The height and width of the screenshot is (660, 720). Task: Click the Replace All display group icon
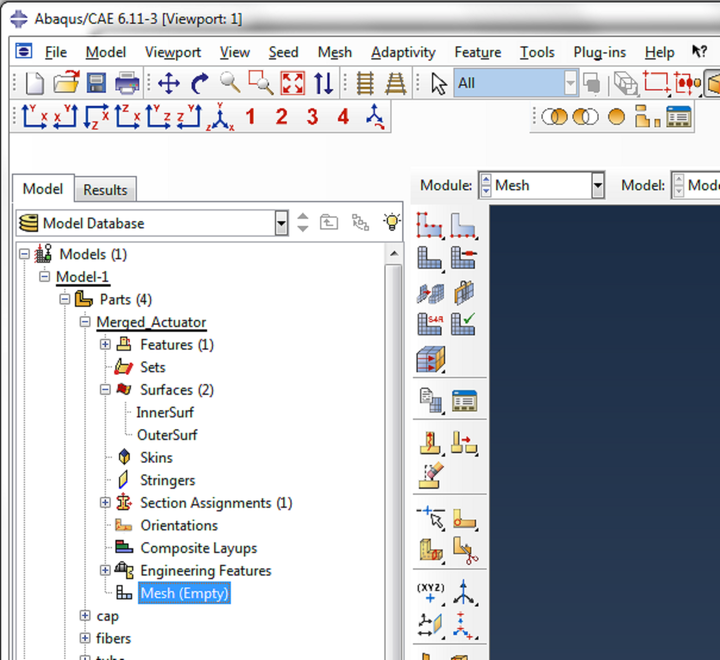coord(616,117)
